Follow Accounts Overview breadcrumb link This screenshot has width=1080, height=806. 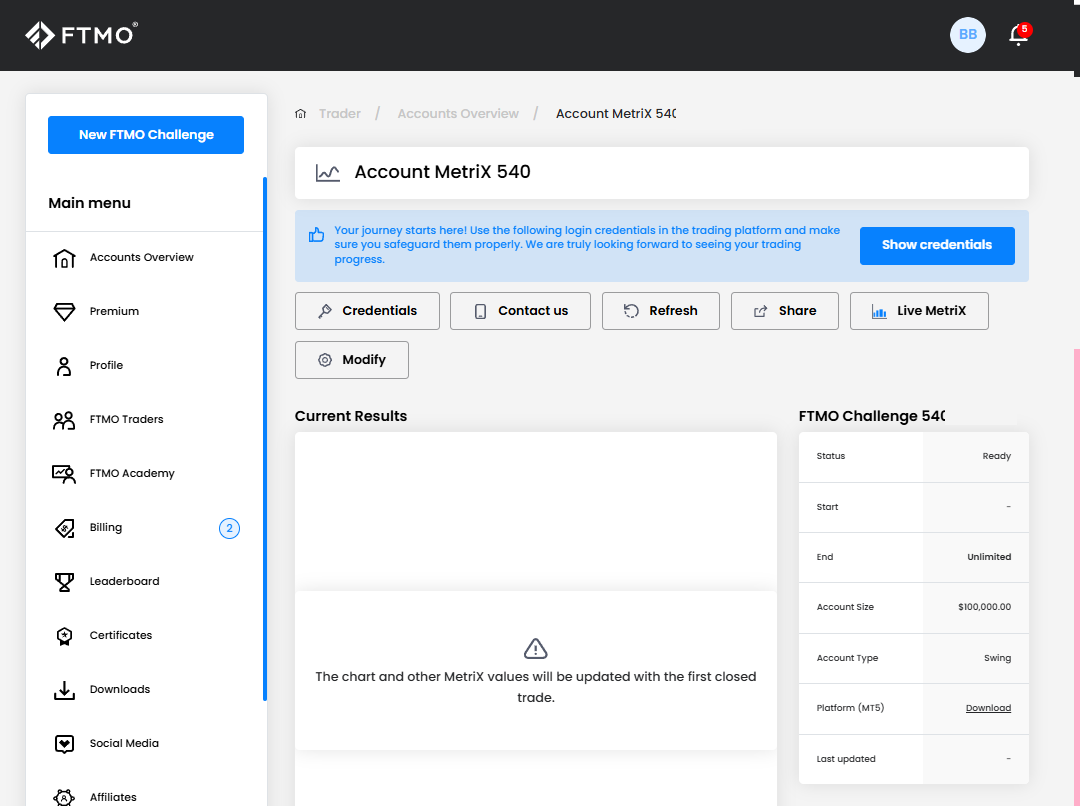pos(458,114)
